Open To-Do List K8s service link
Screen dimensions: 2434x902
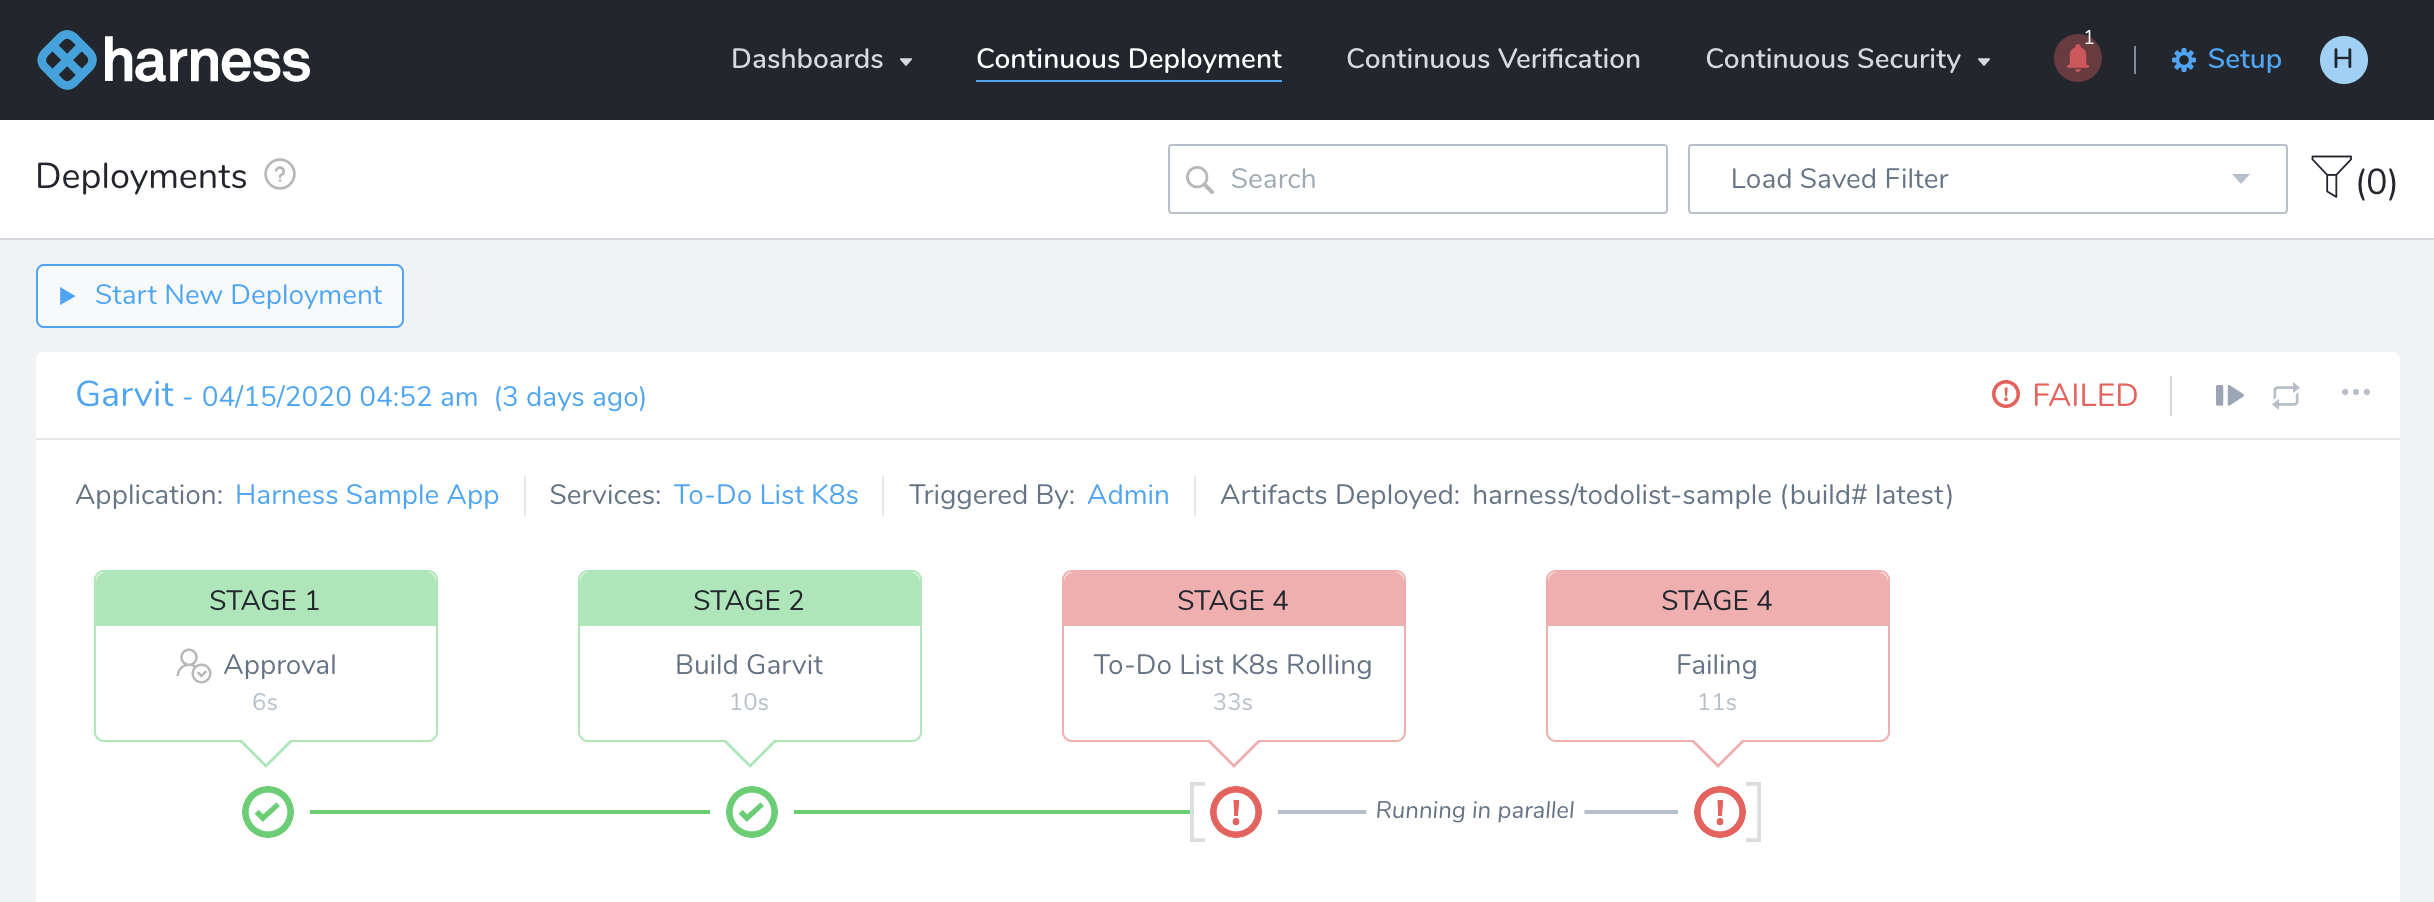(766, 495)
